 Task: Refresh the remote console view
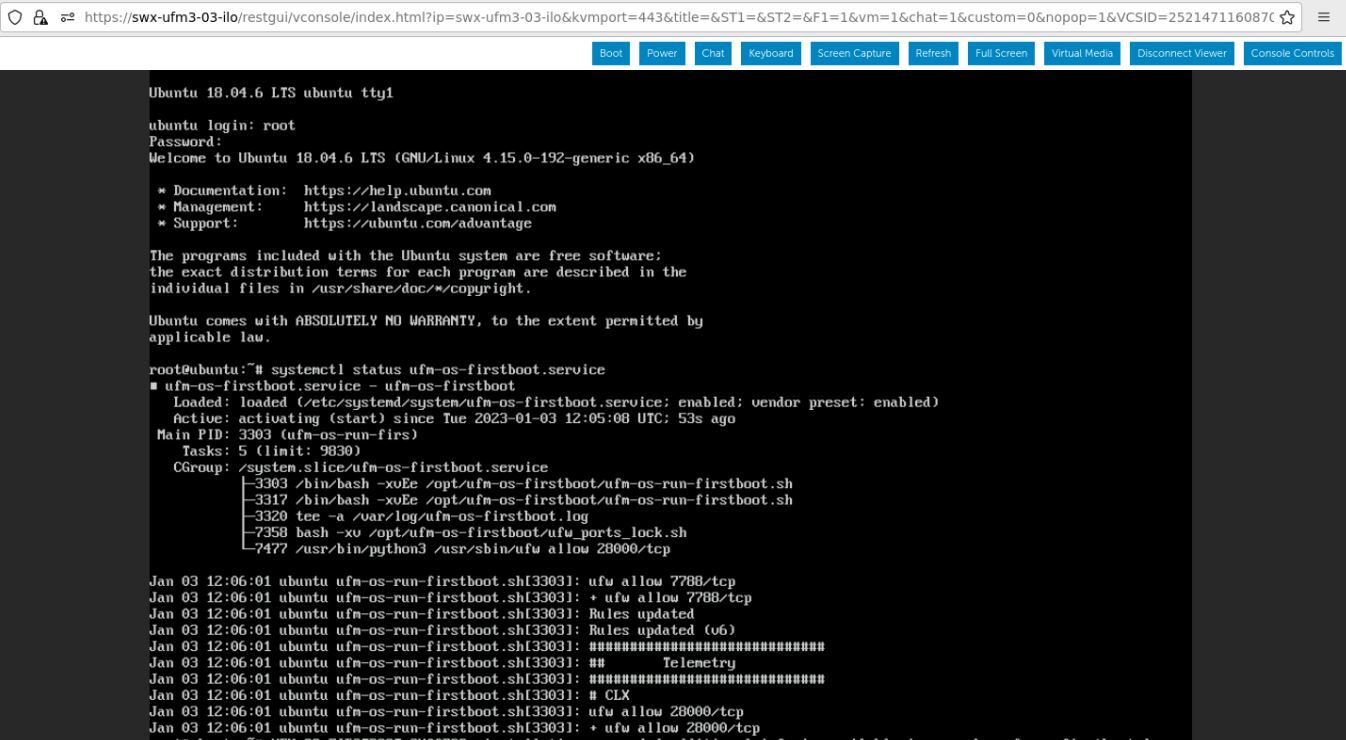click(932, 53)
